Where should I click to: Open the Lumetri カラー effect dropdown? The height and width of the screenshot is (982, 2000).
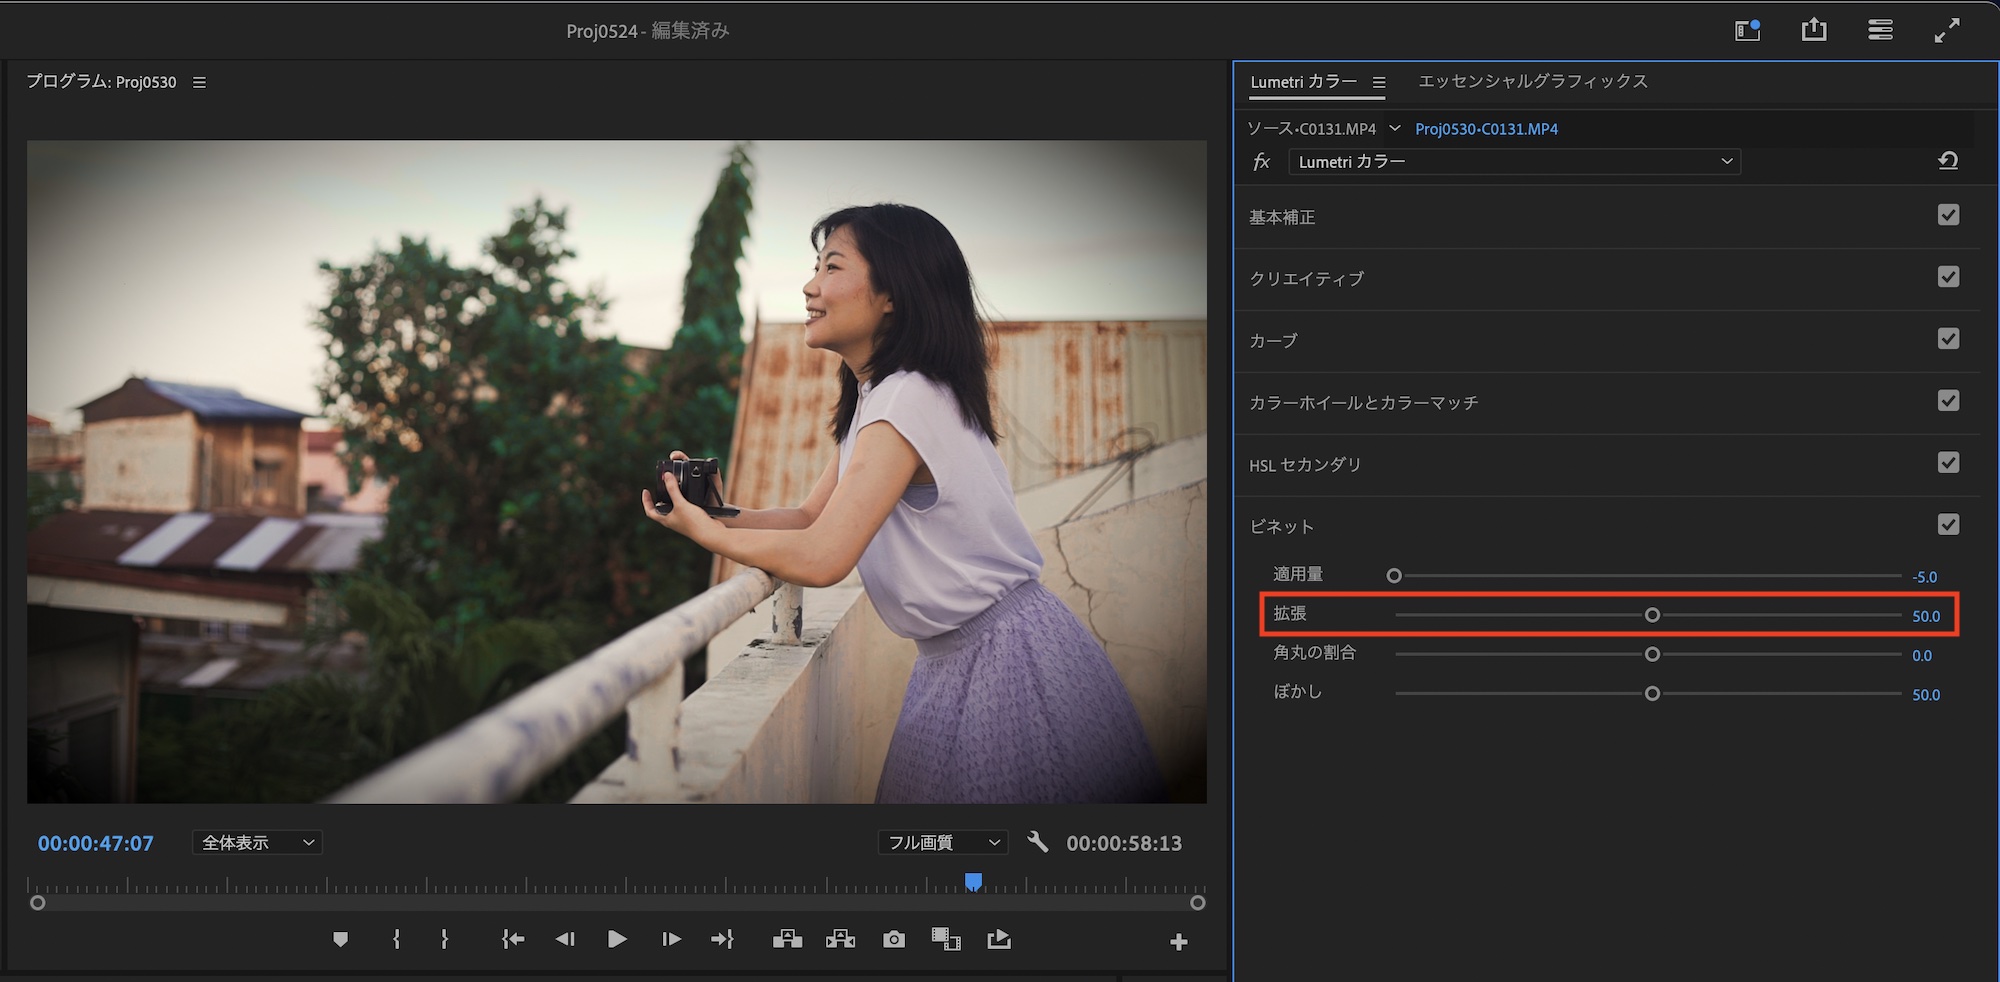[x=1514, y=162]
